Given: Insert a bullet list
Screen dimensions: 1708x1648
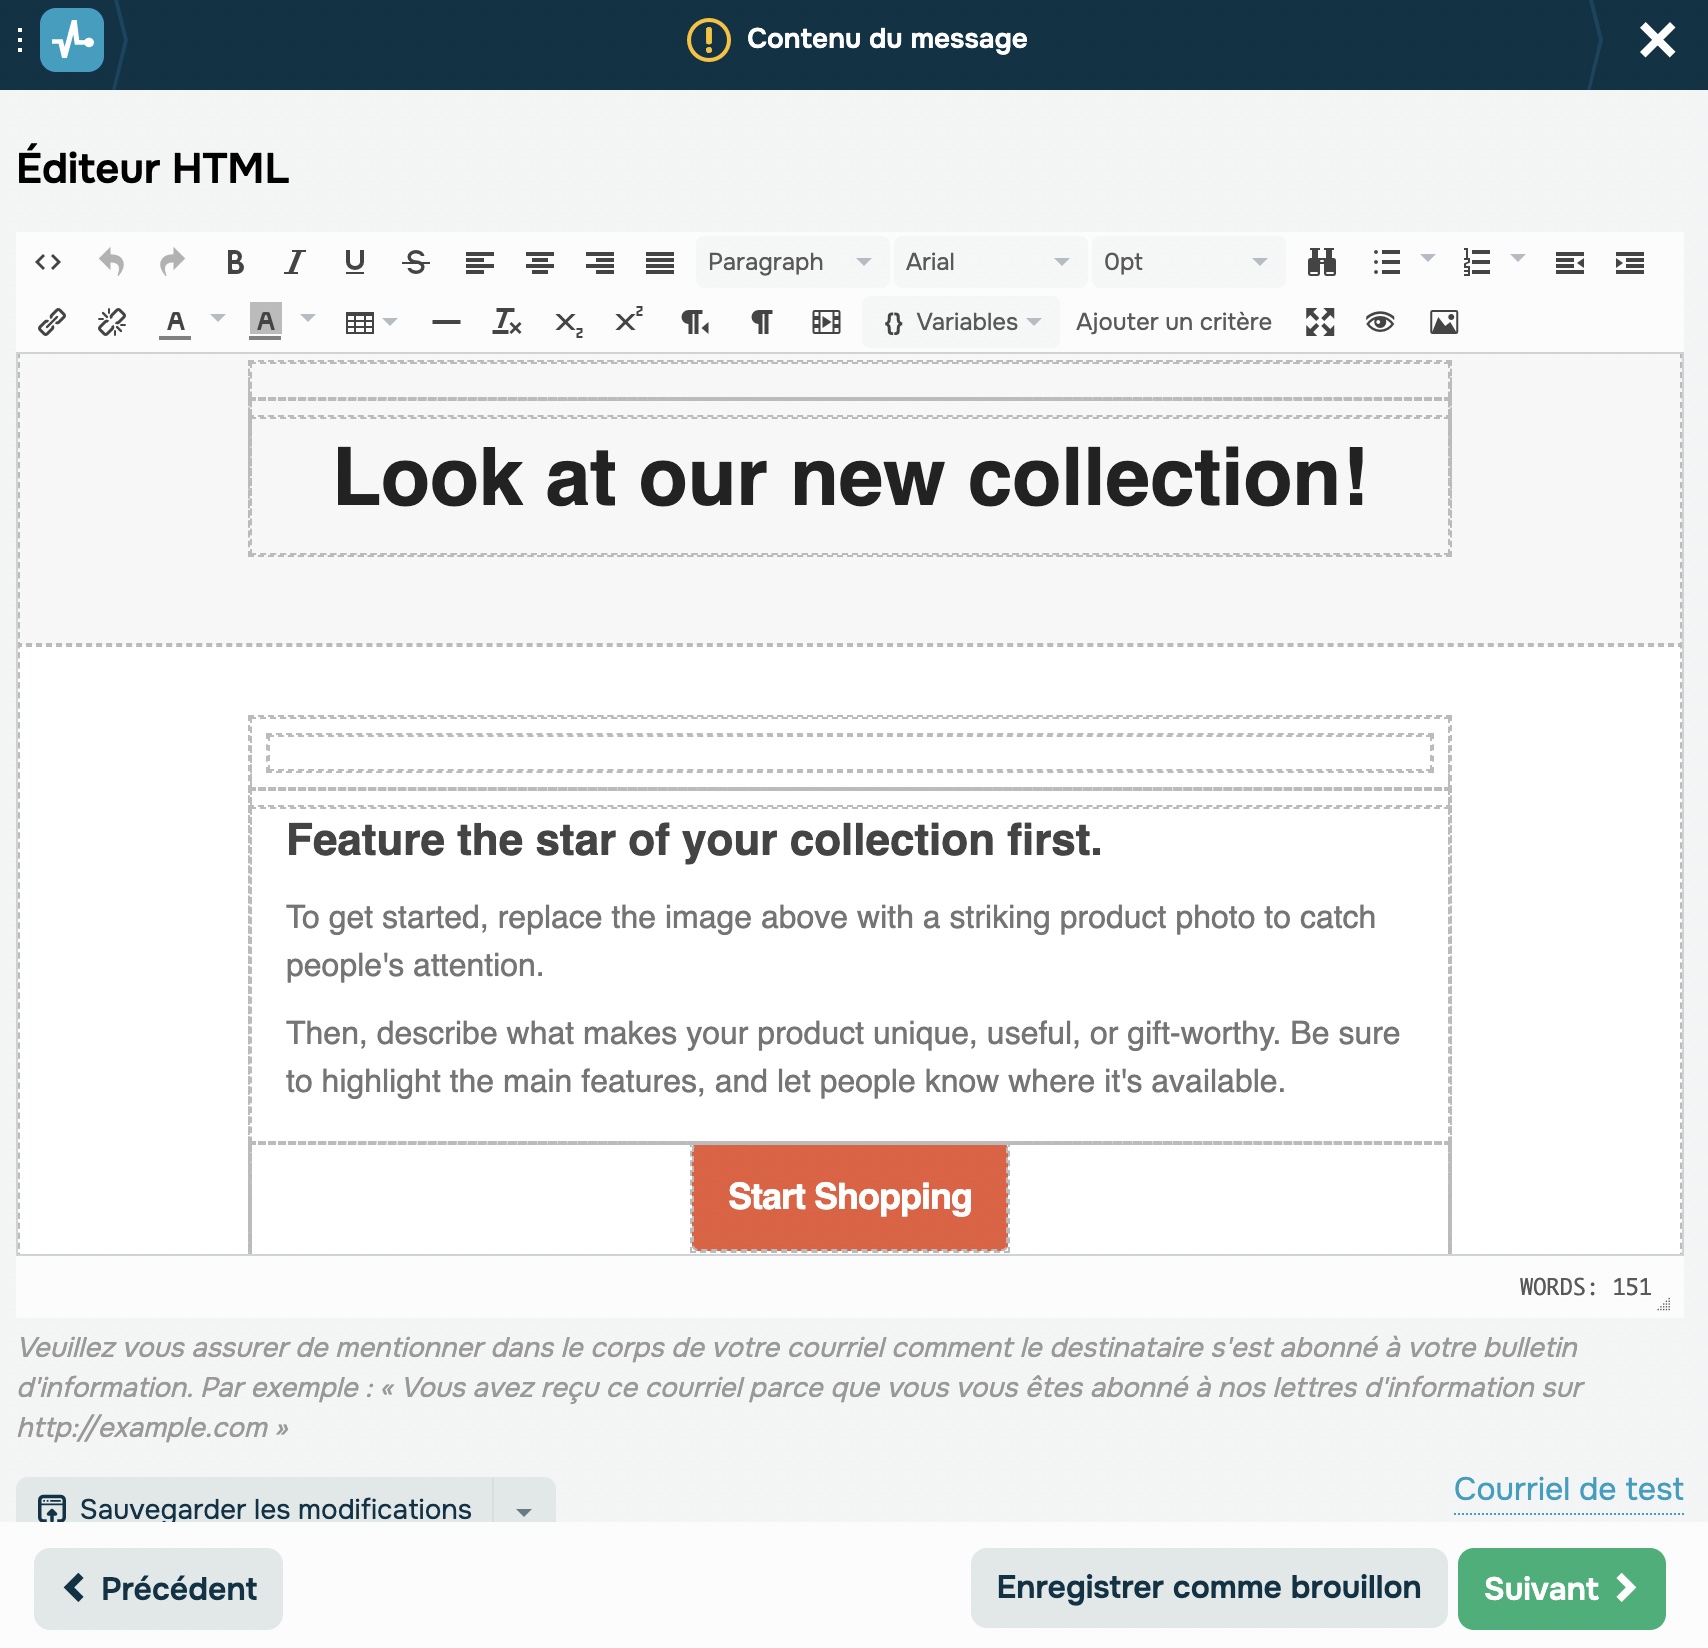Looking at the screenshot, I should [x=1387, y=262].
